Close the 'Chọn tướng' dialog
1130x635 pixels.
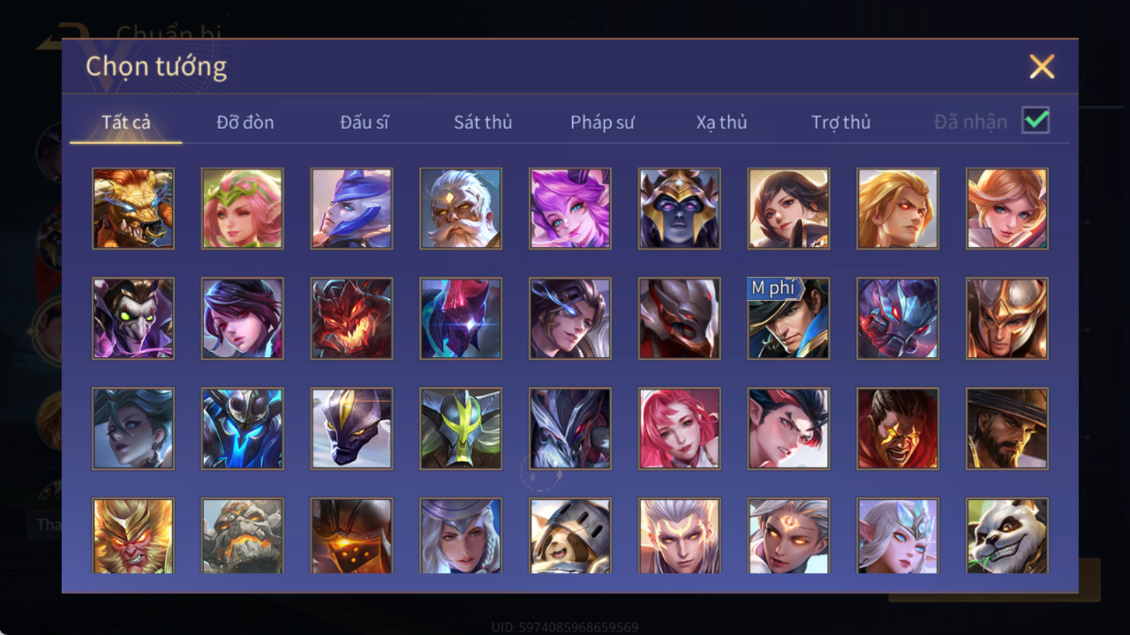[x=1041, y=66]
